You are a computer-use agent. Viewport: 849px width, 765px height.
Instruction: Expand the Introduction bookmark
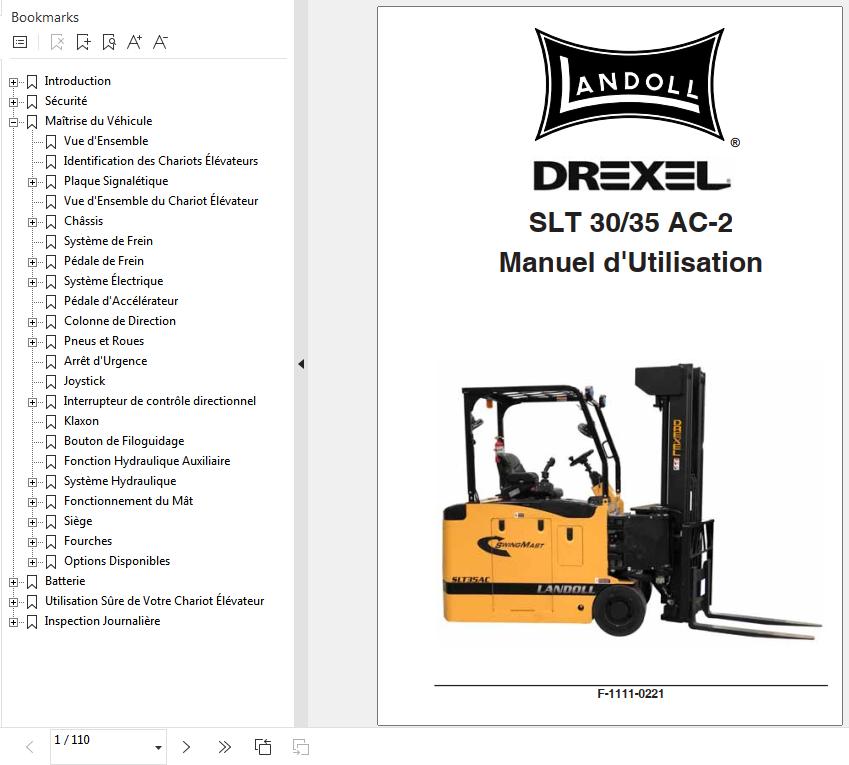[14, 82]
